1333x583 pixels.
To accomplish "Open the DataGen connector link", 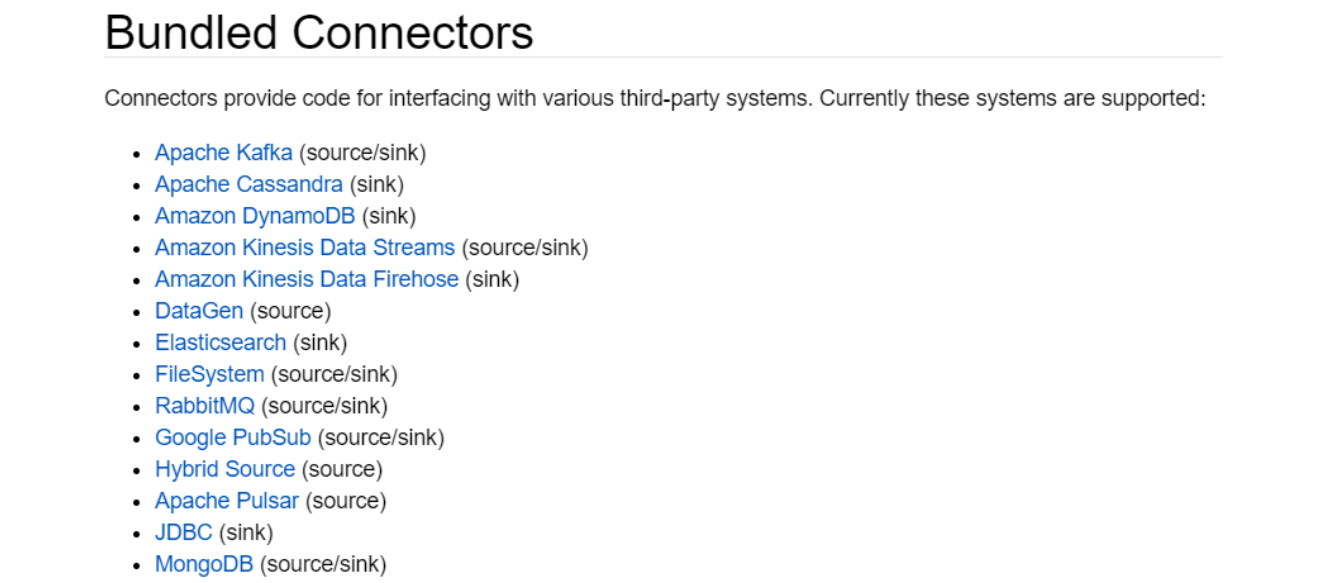I will (x=199, y=311).
